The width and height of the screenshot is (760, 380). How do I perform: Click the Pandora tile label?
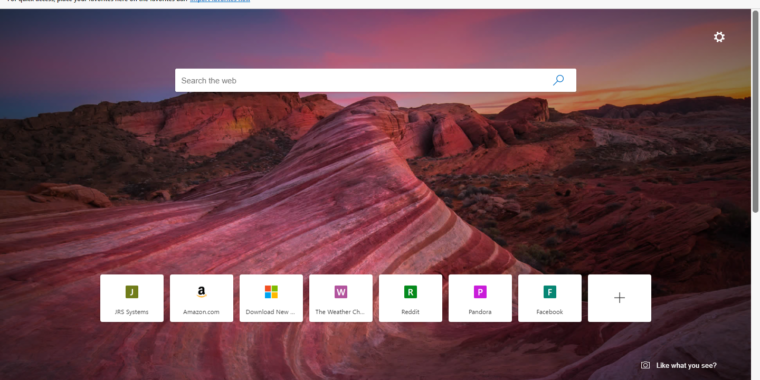pyautogui.click(x=480, y=312)
